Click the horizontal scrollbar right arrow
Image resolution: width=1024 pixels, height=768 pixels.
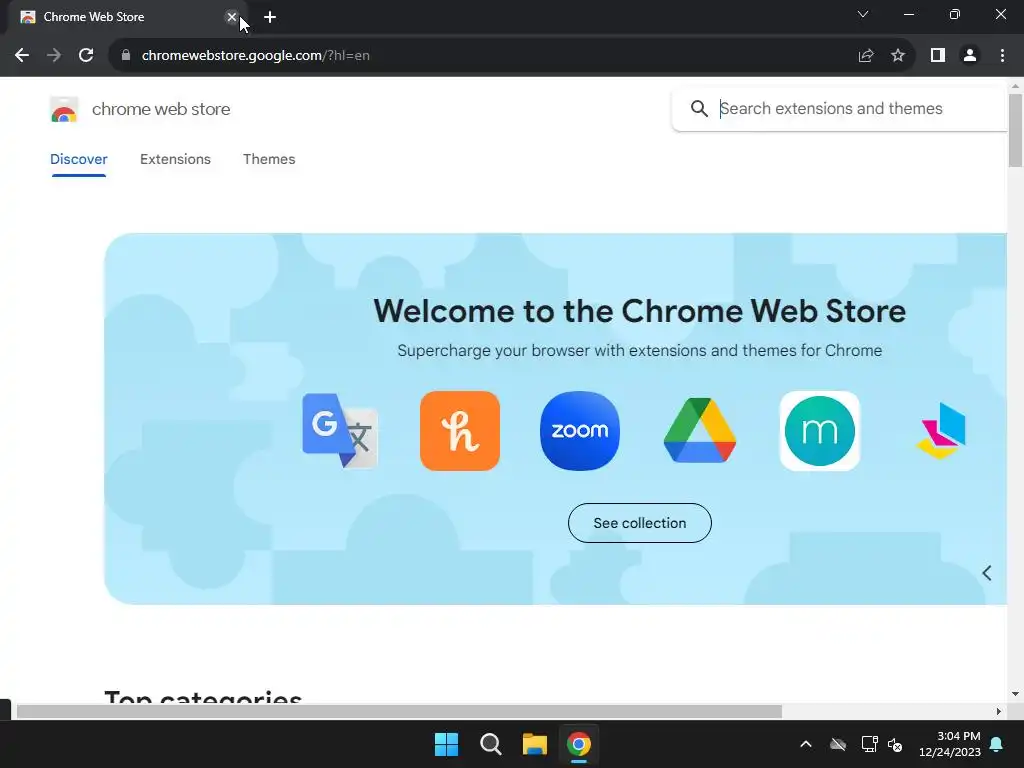(x=999, y=711)
